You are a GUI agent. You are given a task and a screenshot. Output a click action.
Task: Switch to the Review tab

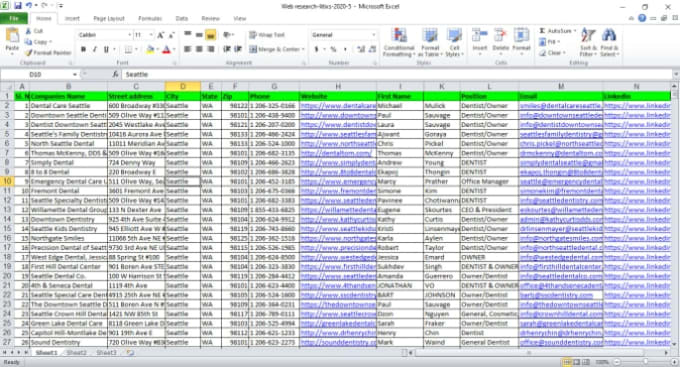(x=210, y=19)
